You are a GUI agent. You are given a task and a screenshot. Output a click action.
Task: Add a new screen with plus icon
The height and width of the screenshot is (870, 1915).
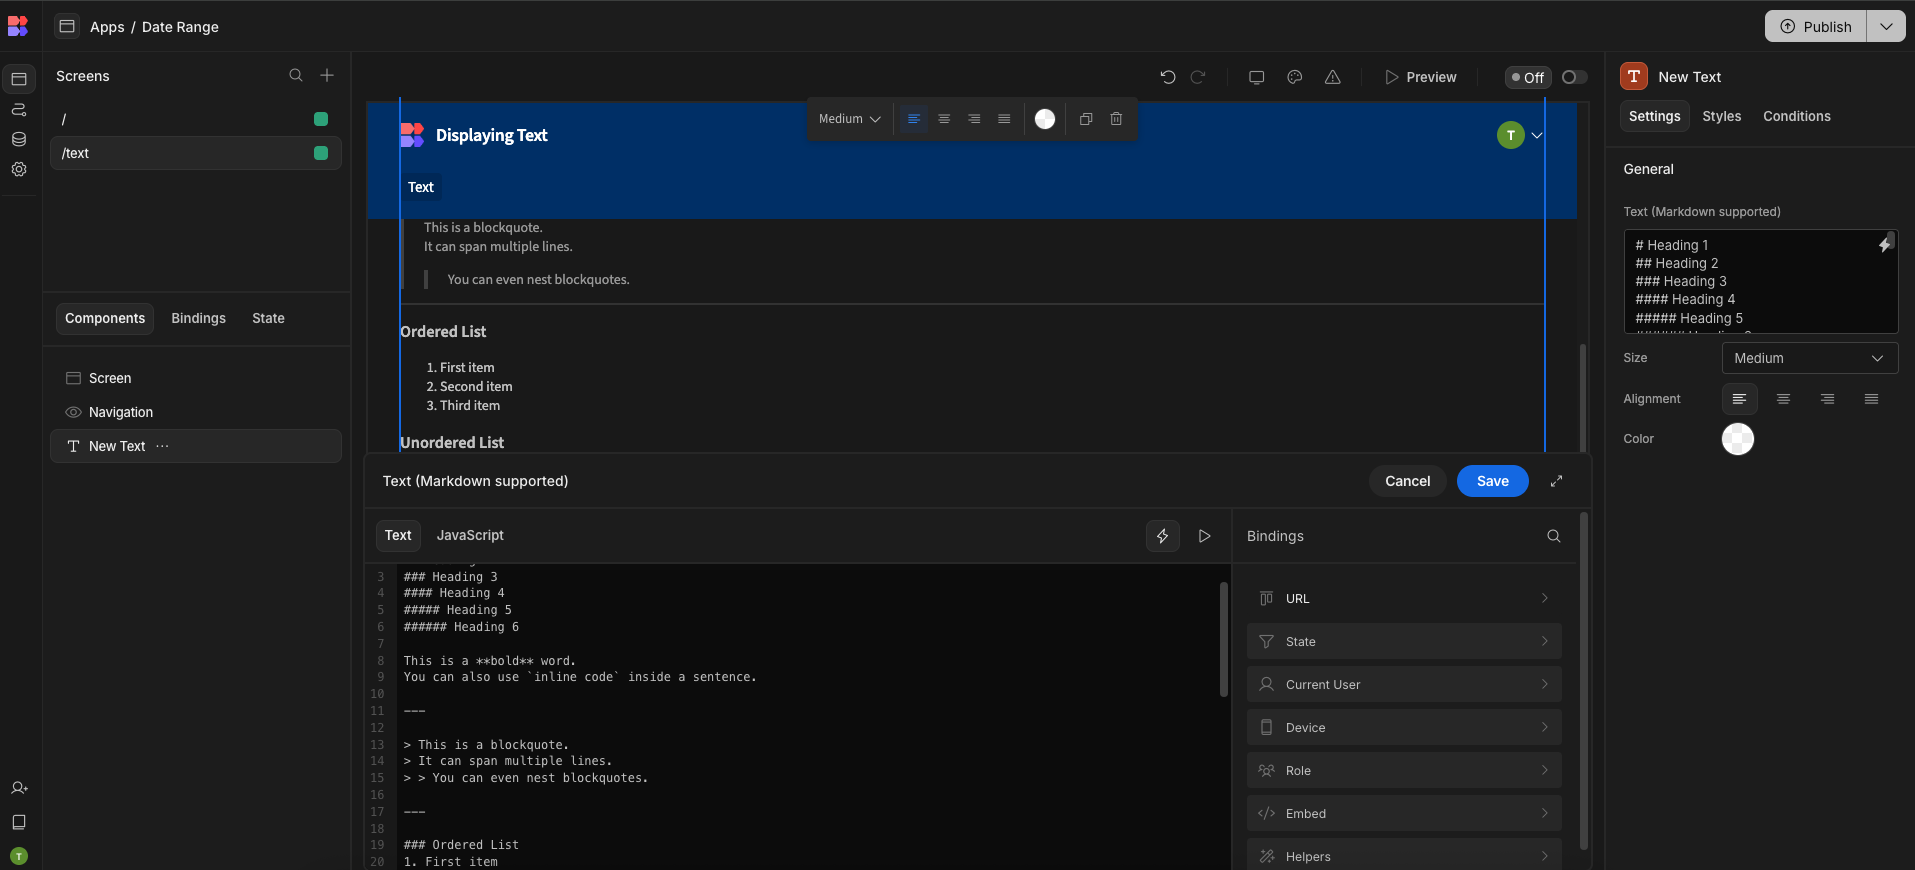pos(327,75)
